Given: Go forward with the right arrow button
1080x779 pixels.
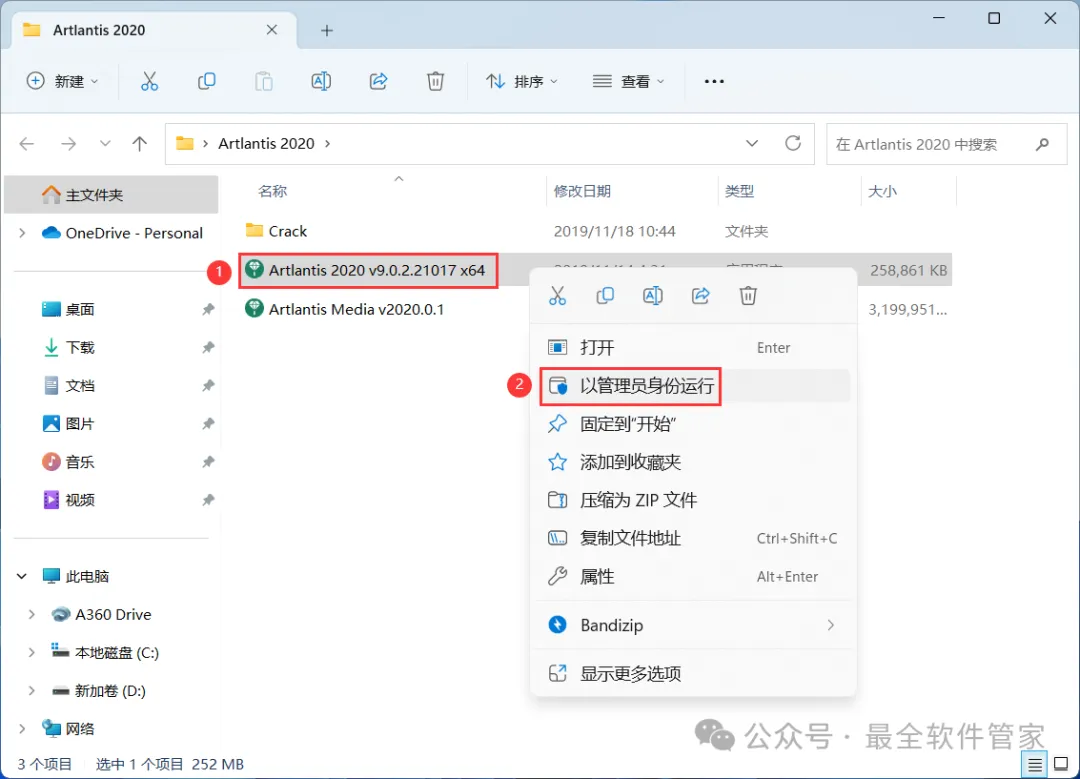Looking at the screenshot, I should 68,143.
